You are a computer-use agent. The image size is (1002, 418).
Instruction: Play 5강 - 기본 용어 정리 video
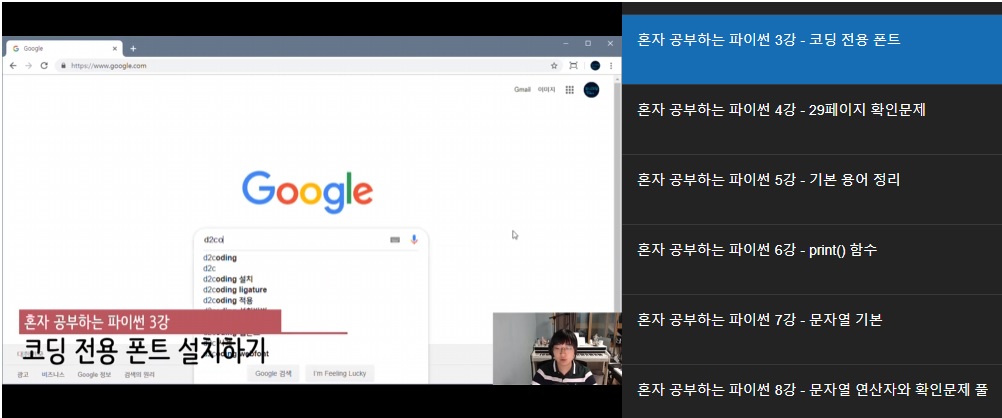click(812, 189)
